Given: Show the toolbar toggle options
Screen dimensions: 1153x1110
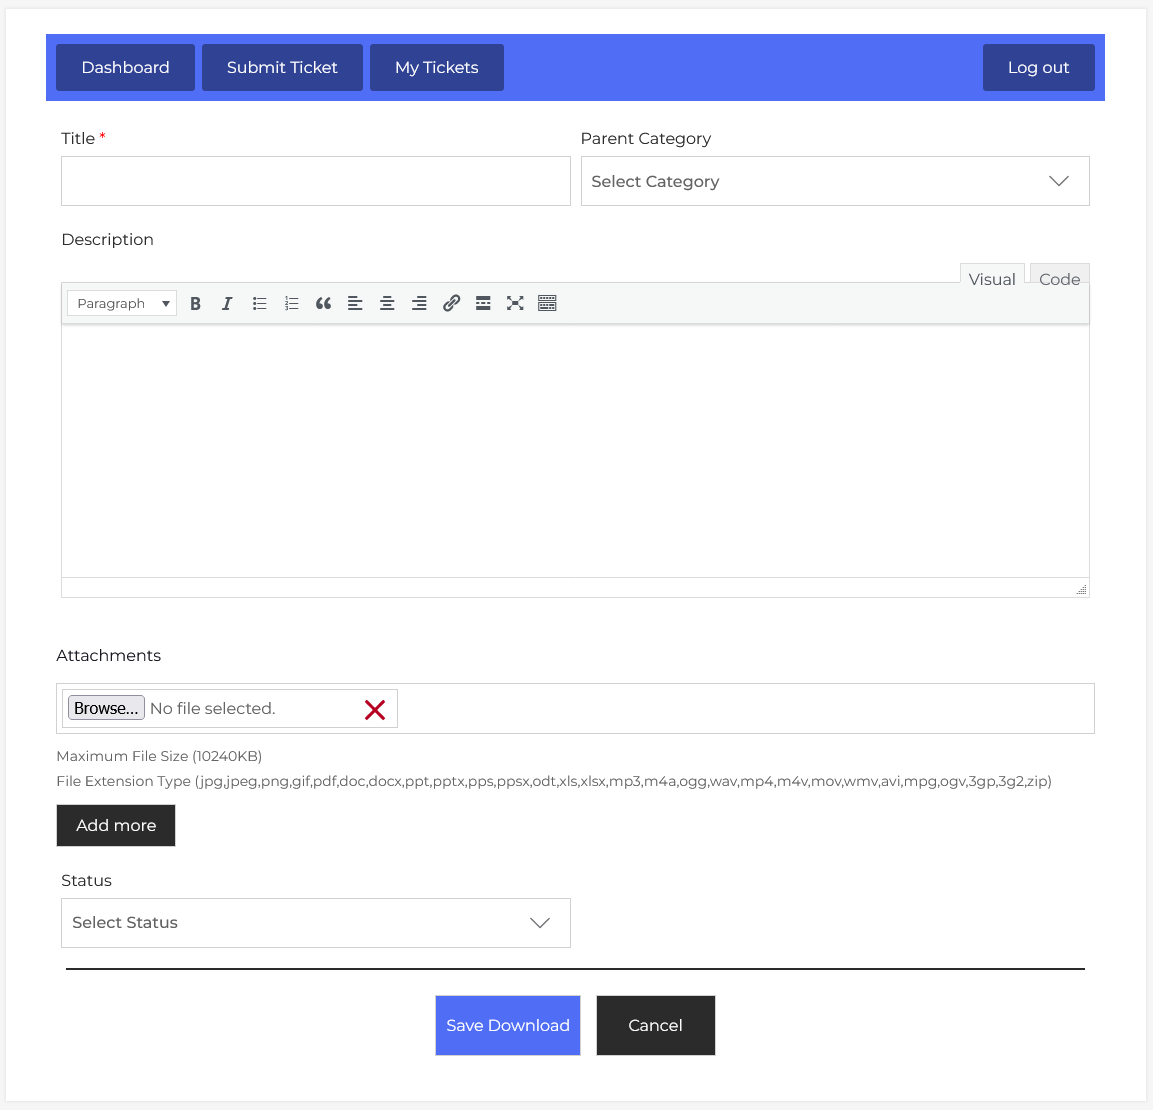Looking at the screenshot, I should (547, 304).
